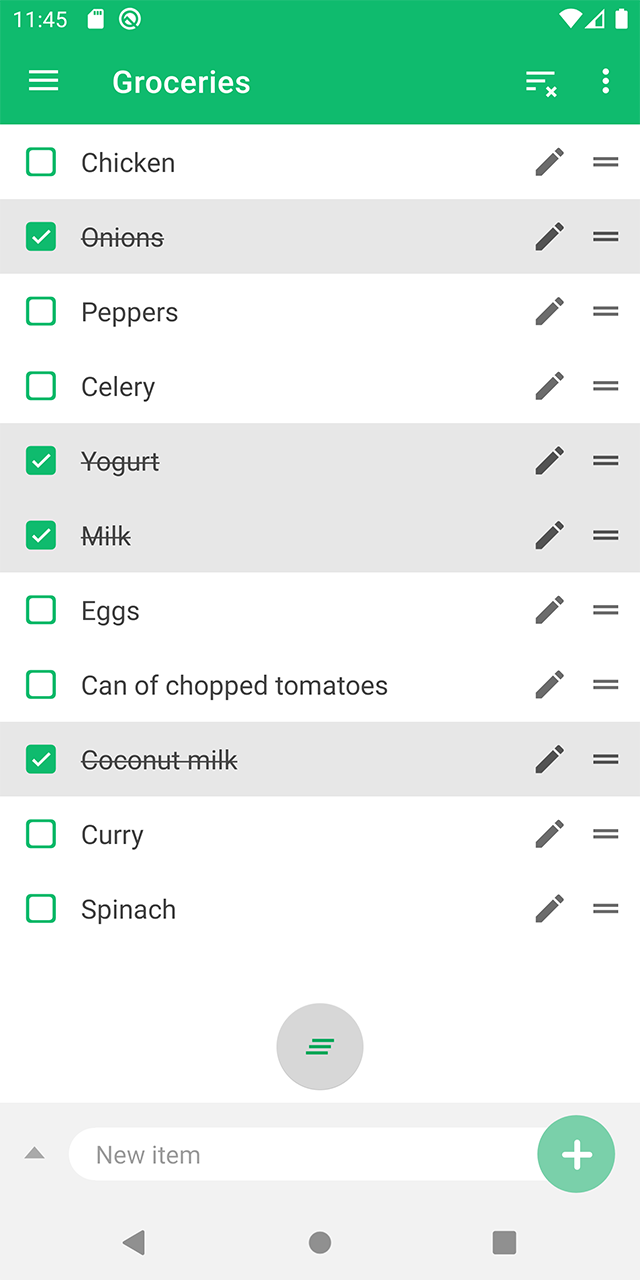Check the Peppers checkbox
Image resolution: width=640 pixels, height=1280 pixels.
tap(41, 312)
